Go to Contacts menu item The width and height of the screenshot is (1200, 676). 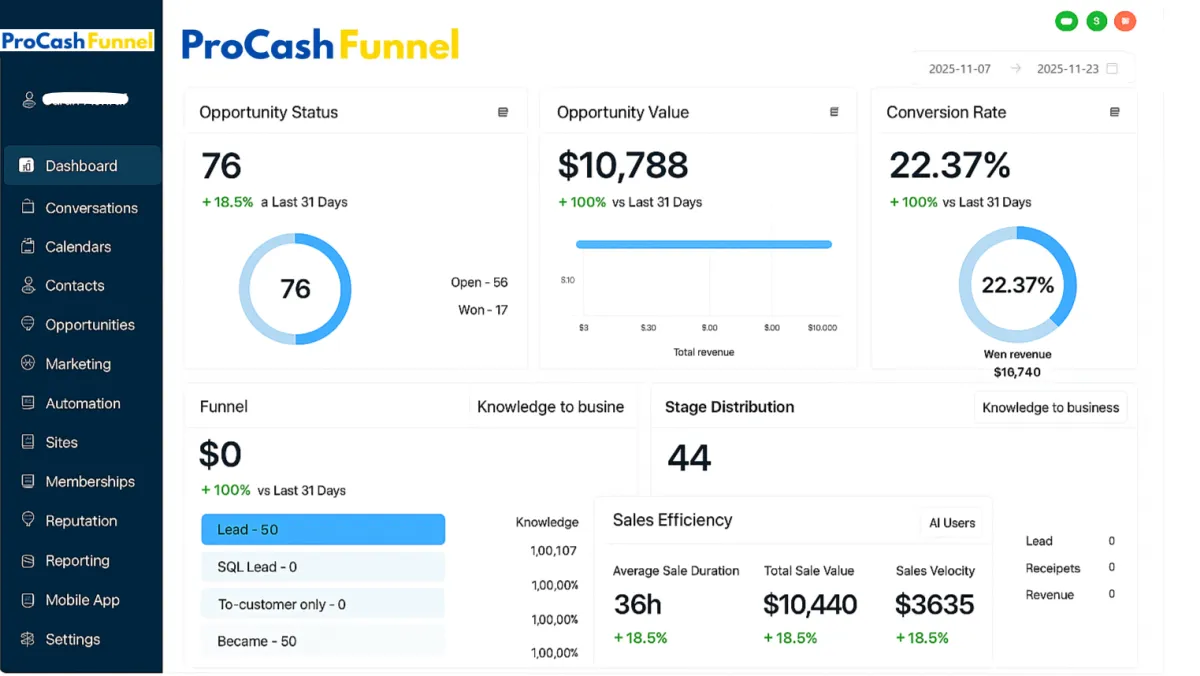[x=74, y=286]
